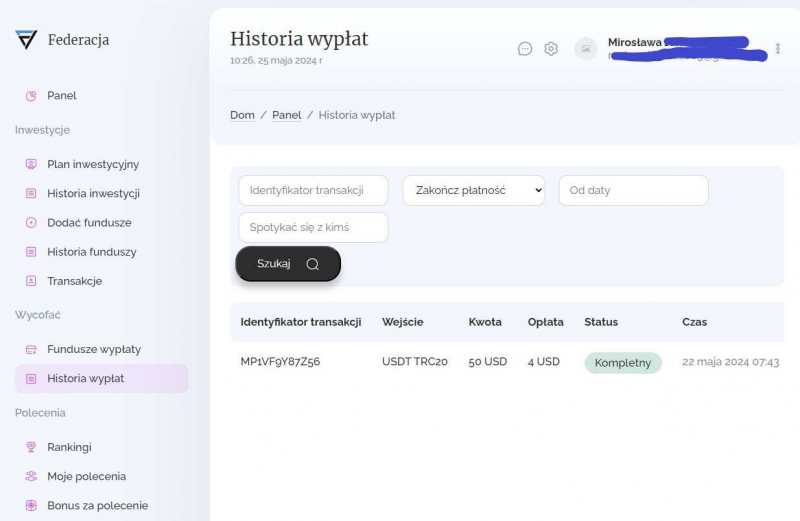
Task: Open Historia inwestycji in sidebar
Action: coord(93,193)
